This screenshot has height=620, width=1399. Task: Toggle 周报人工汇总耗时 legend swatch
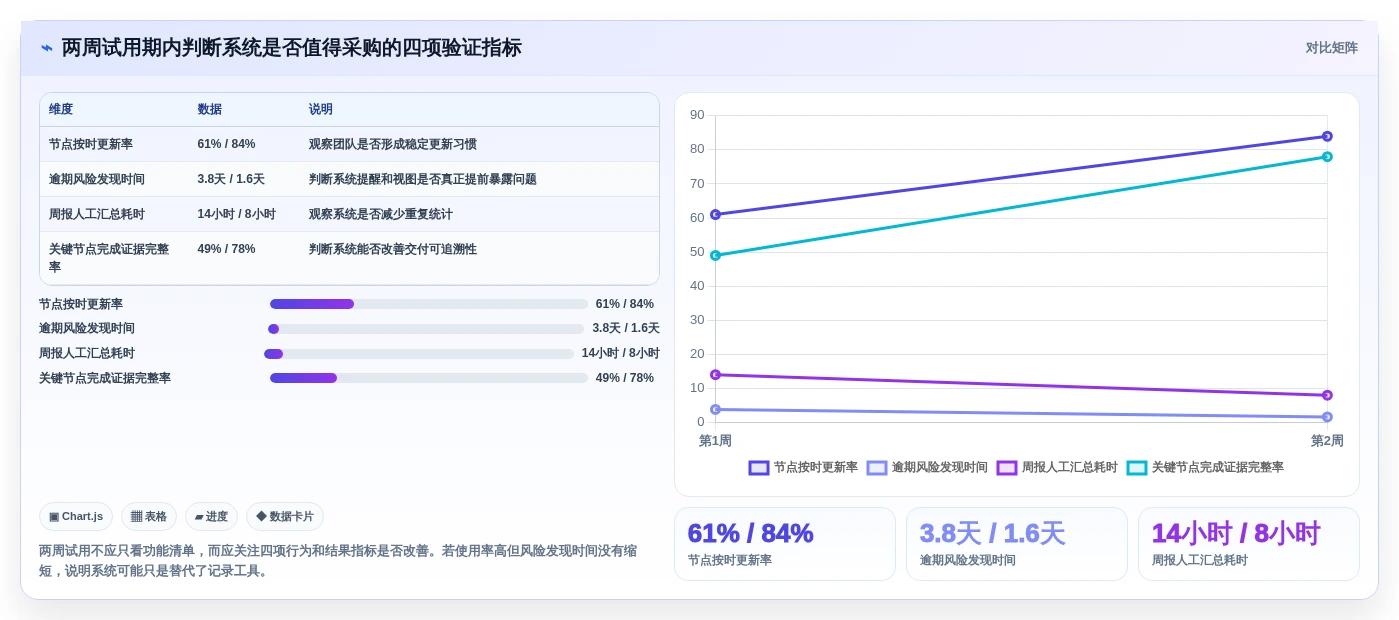click(1007, 468)
